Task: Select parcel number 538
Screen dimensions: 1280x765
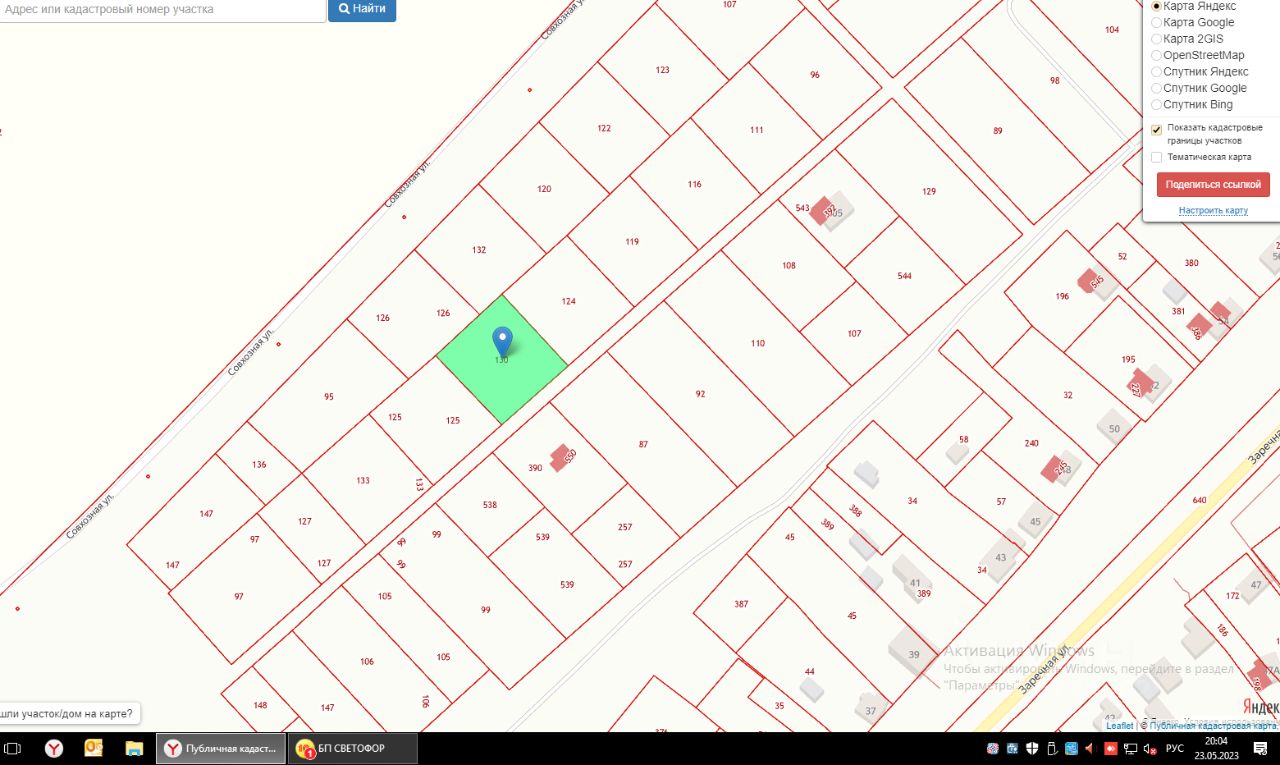Action: point(489,505)
